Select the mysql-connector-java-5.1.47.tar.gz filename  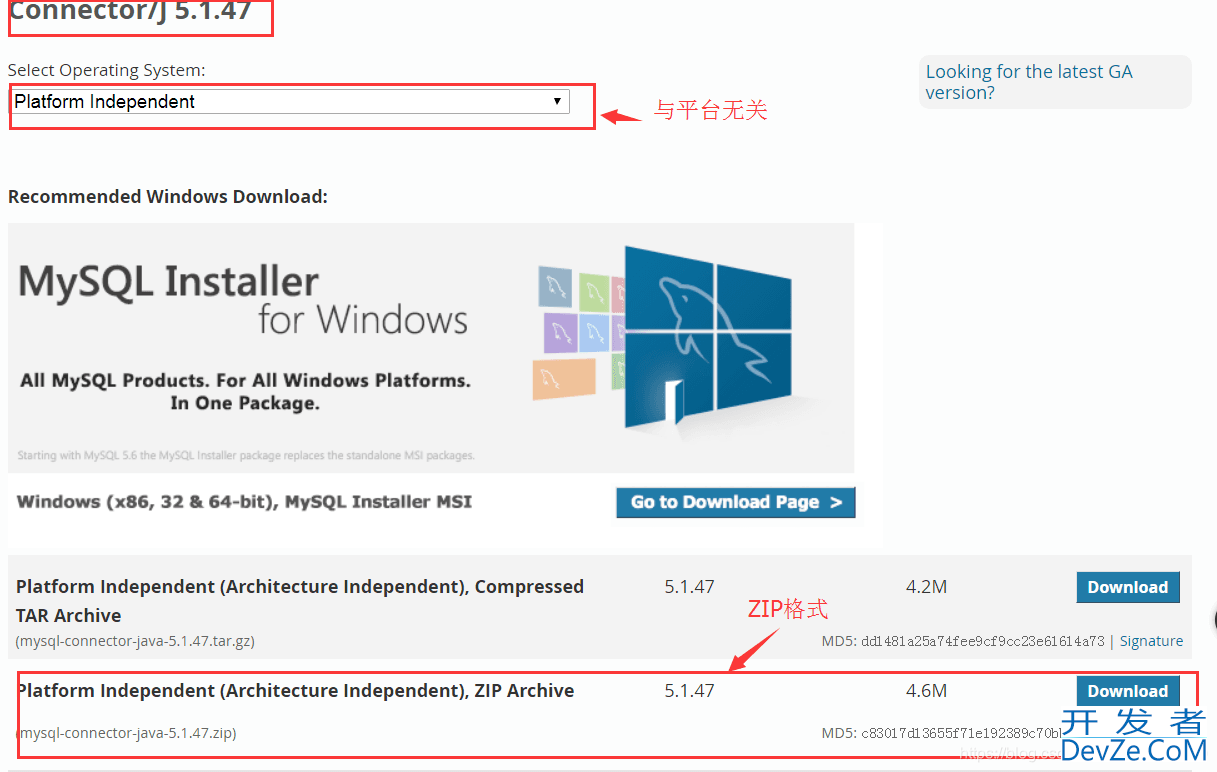(x=135, y=641)
